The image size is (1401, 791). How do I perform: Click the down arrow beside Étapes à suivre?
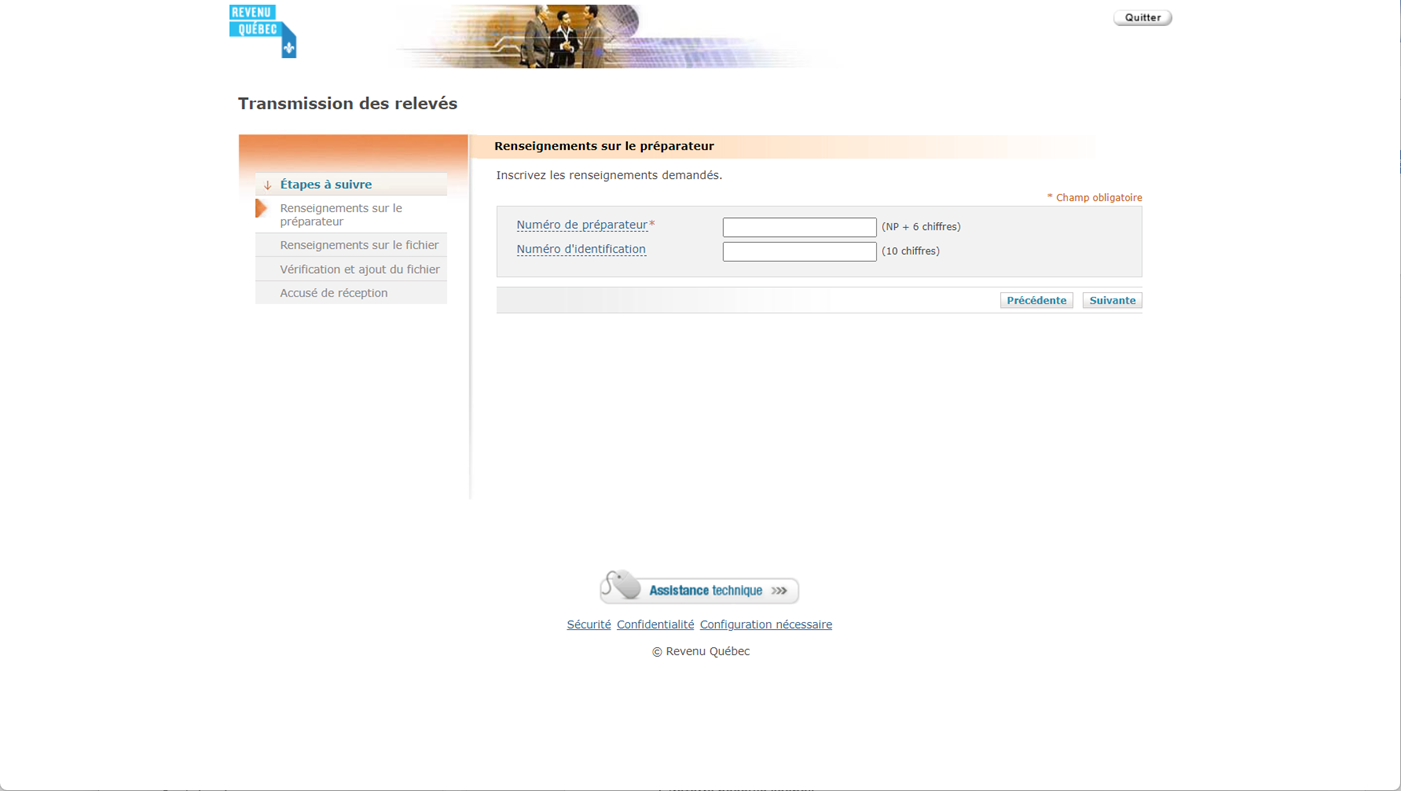[x=267, y=185]
